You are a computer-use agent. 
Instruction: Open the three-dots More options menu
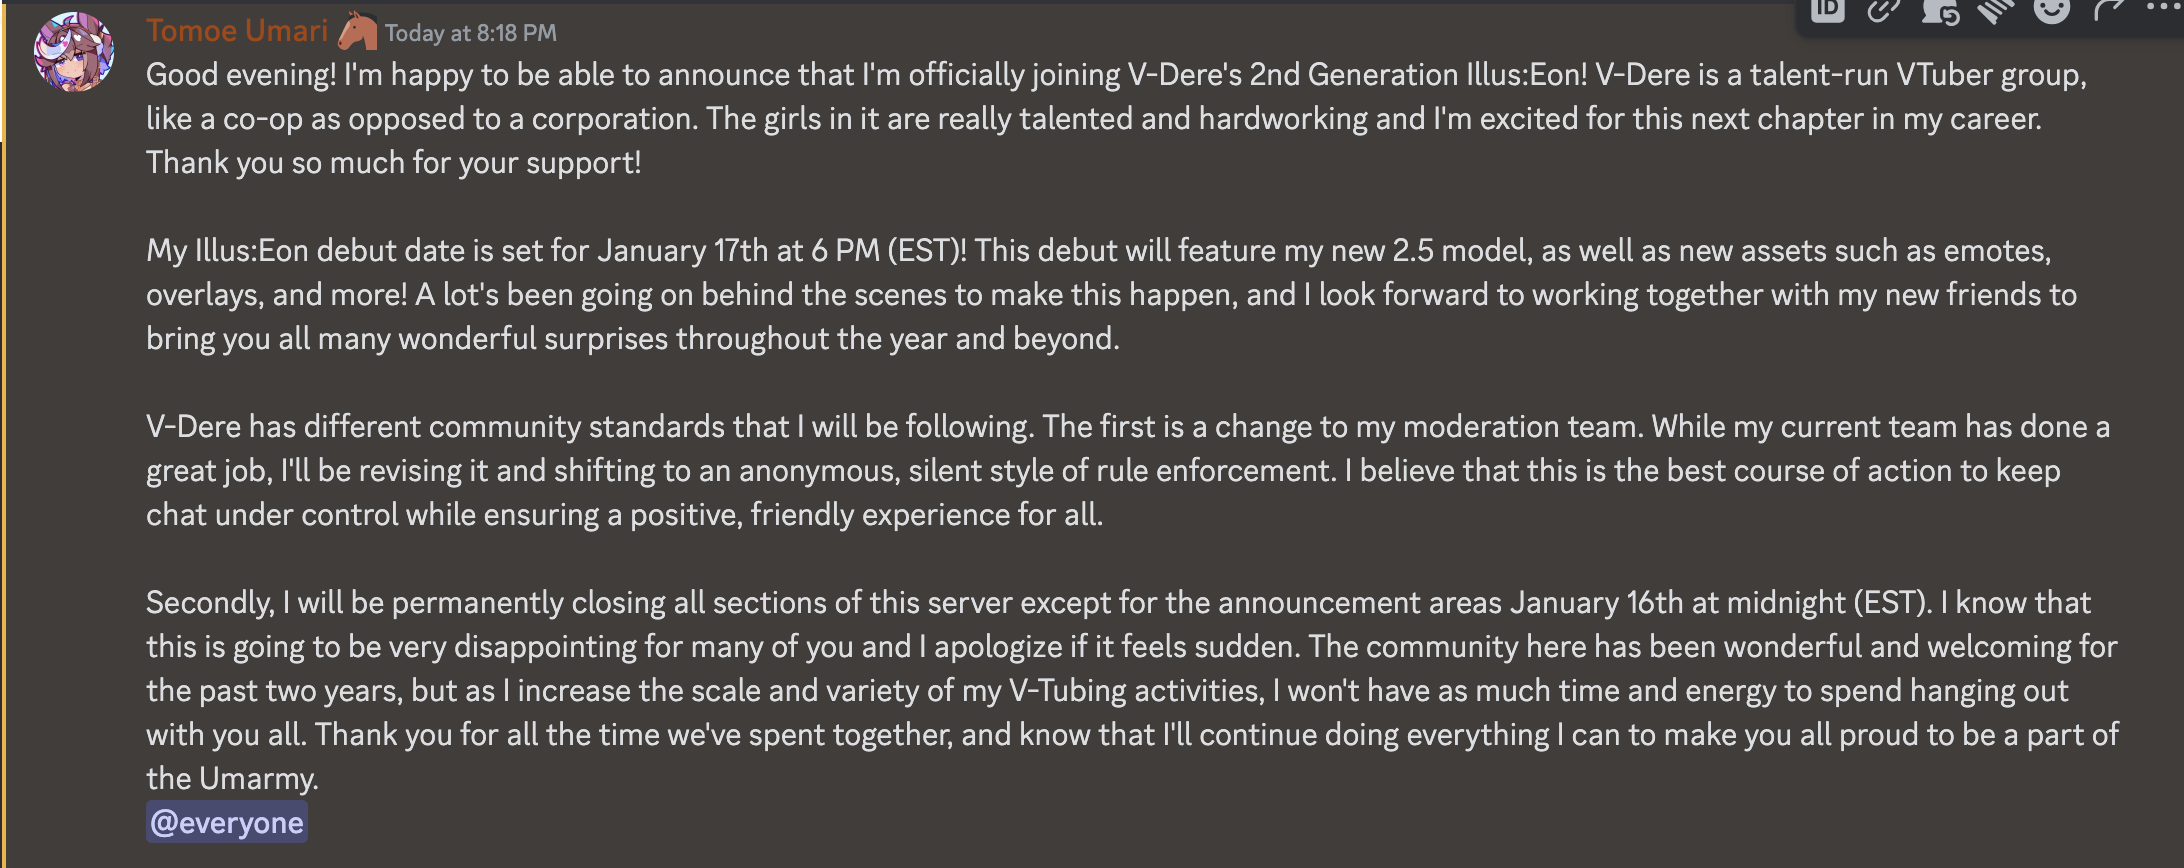point(2162,8)
